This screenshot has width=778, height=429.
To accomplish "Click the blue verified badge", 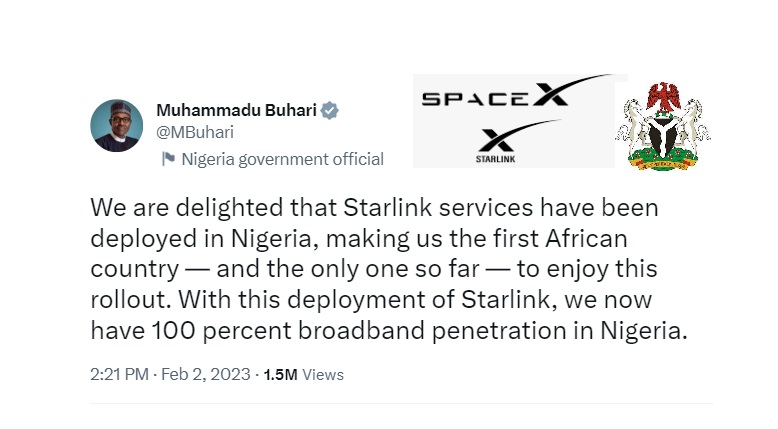I will (x=329, y=109).
